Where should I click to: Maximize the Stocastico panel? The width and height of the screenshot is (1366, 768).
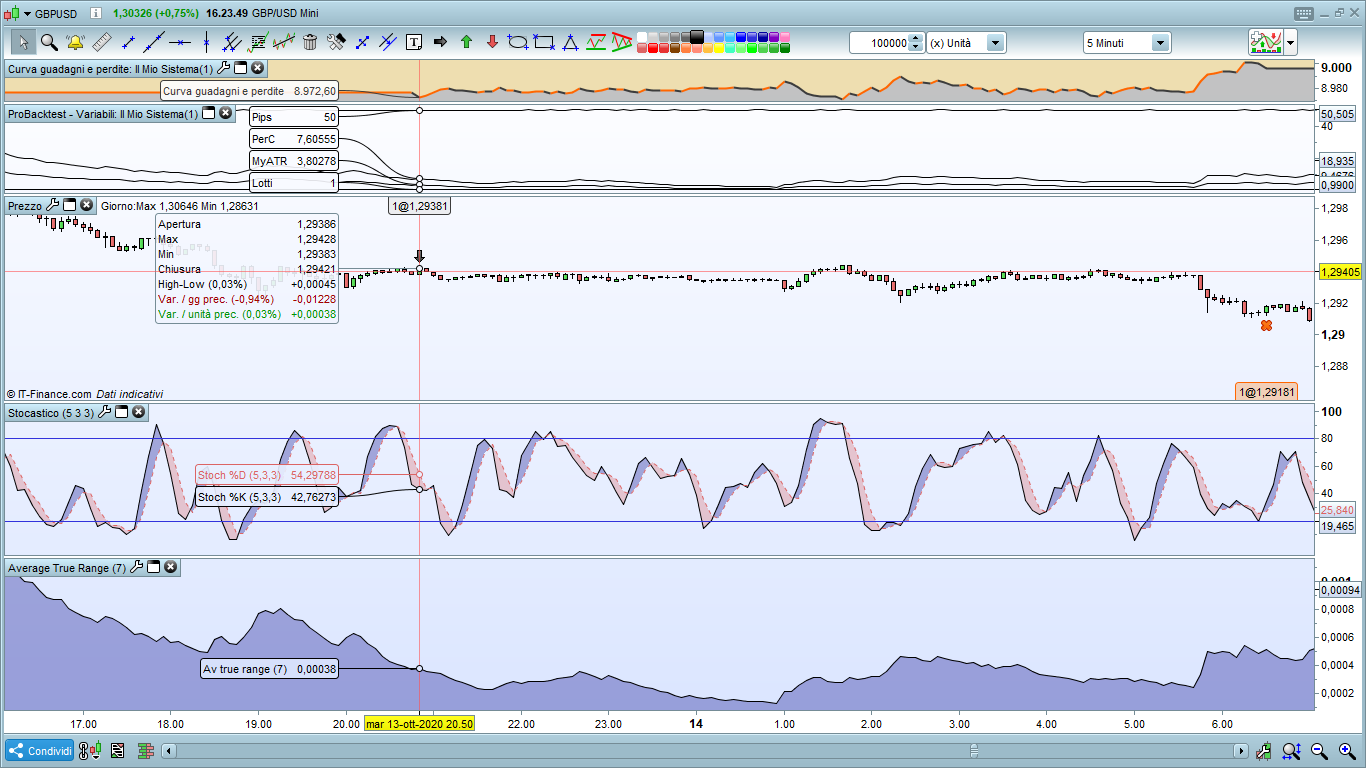click(x=121, y=412)
